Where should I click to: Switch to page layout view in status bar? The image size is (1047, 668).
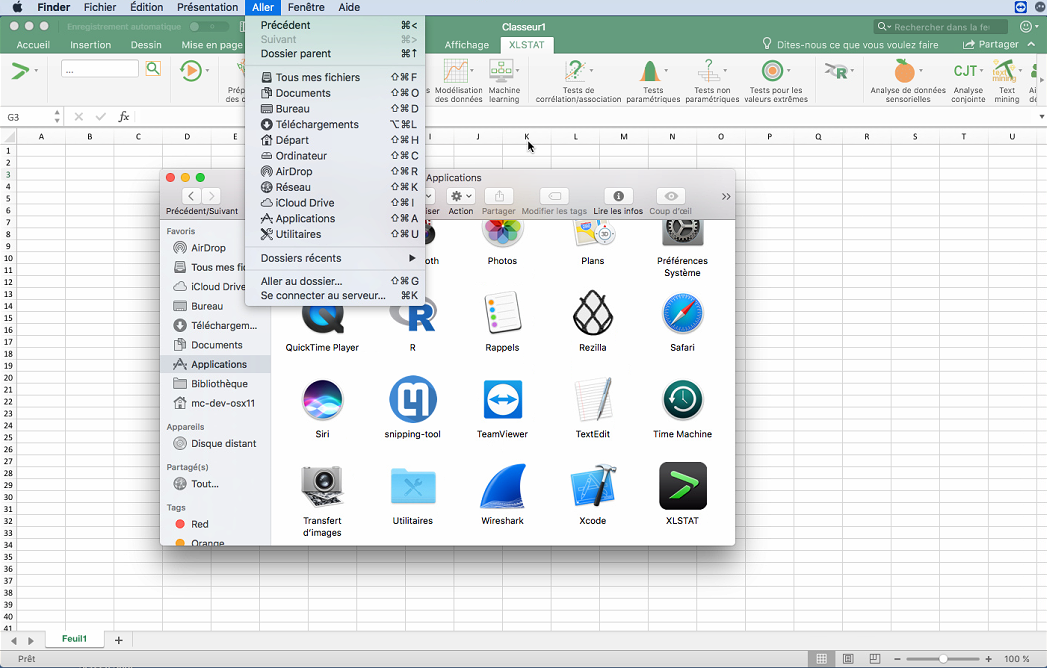848,659
